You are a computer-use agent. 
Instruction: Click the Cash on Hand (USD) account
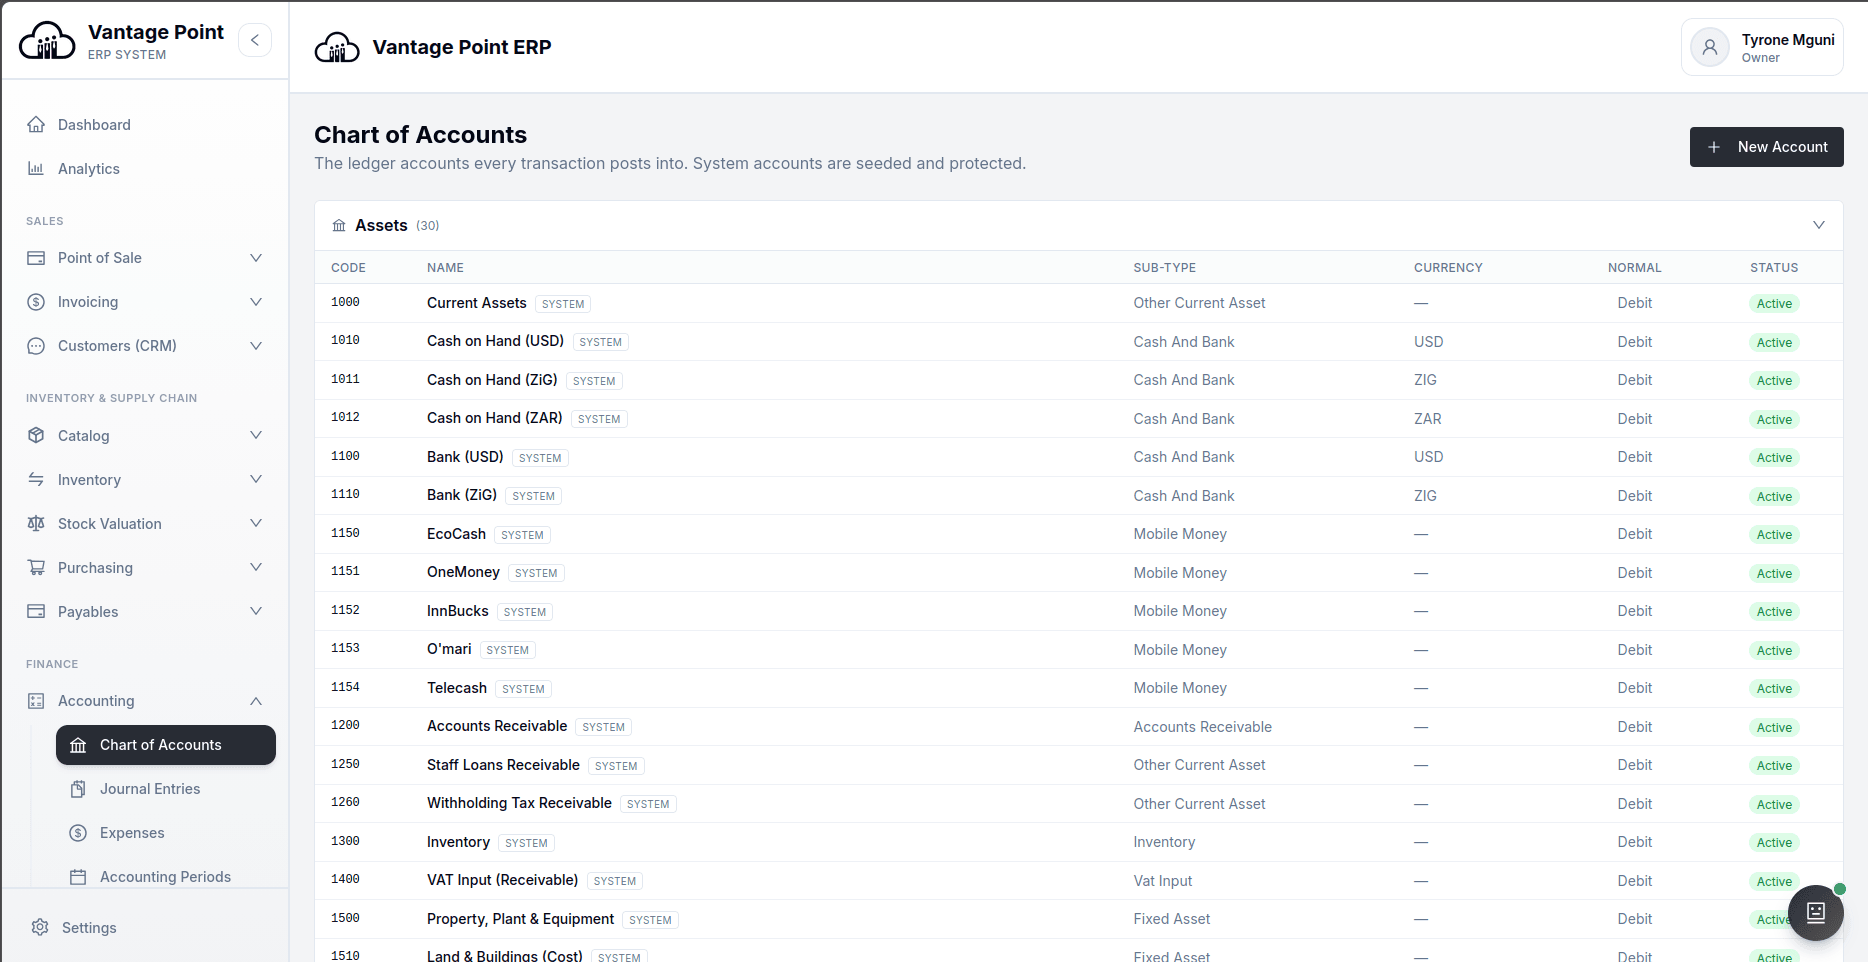pyautogui.click(x=495, y=341)
